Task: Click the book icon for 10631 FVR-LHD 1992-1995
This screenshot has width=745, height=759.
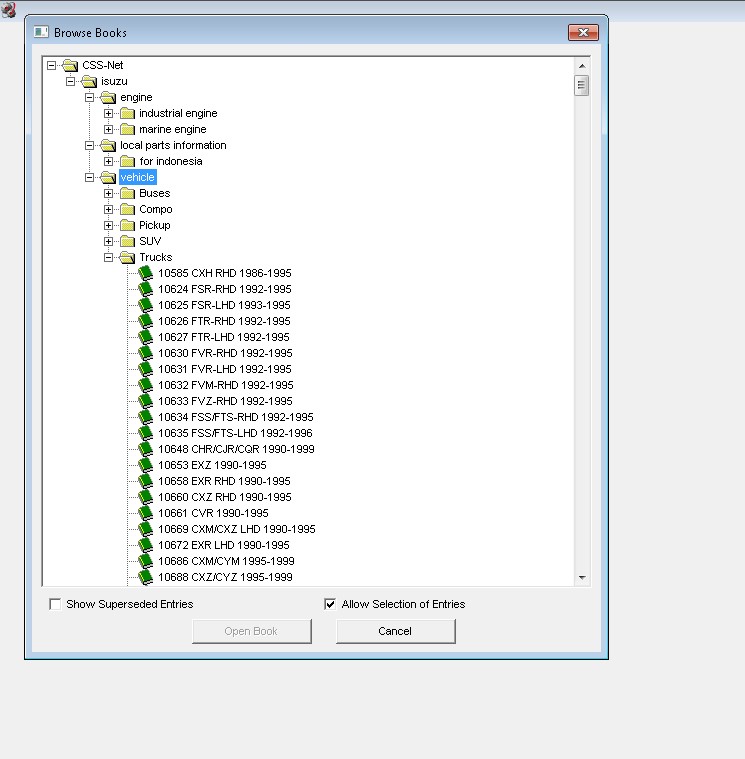Action: pyautogui.click(x=145, y=369)
